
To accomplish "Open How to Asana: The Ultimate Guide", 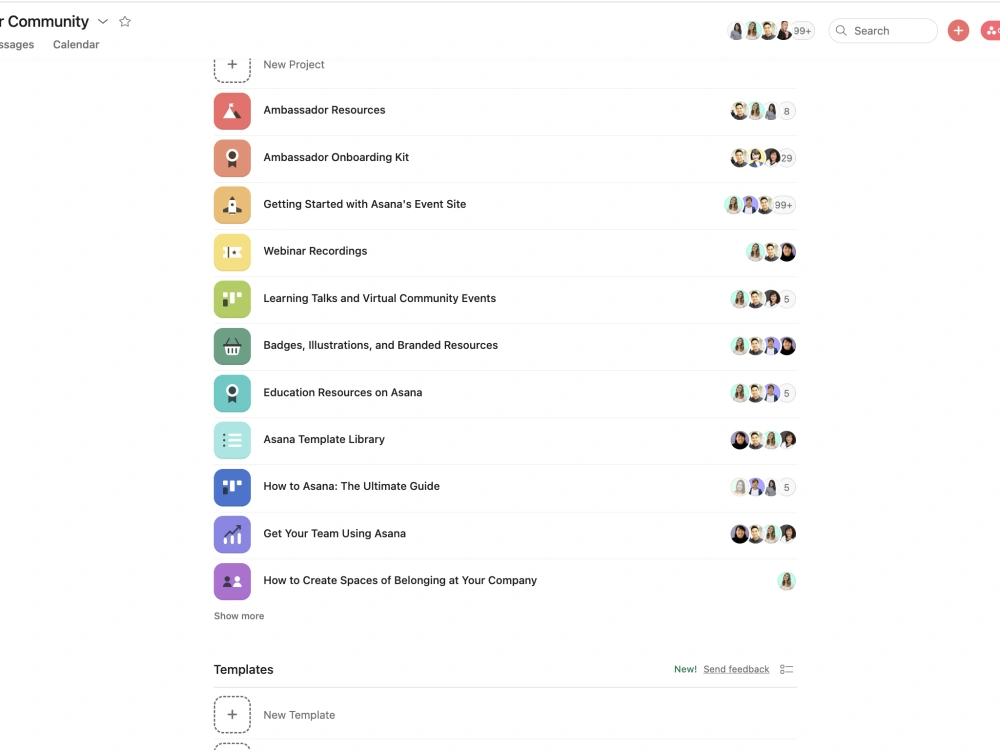I will pos(351,486).
